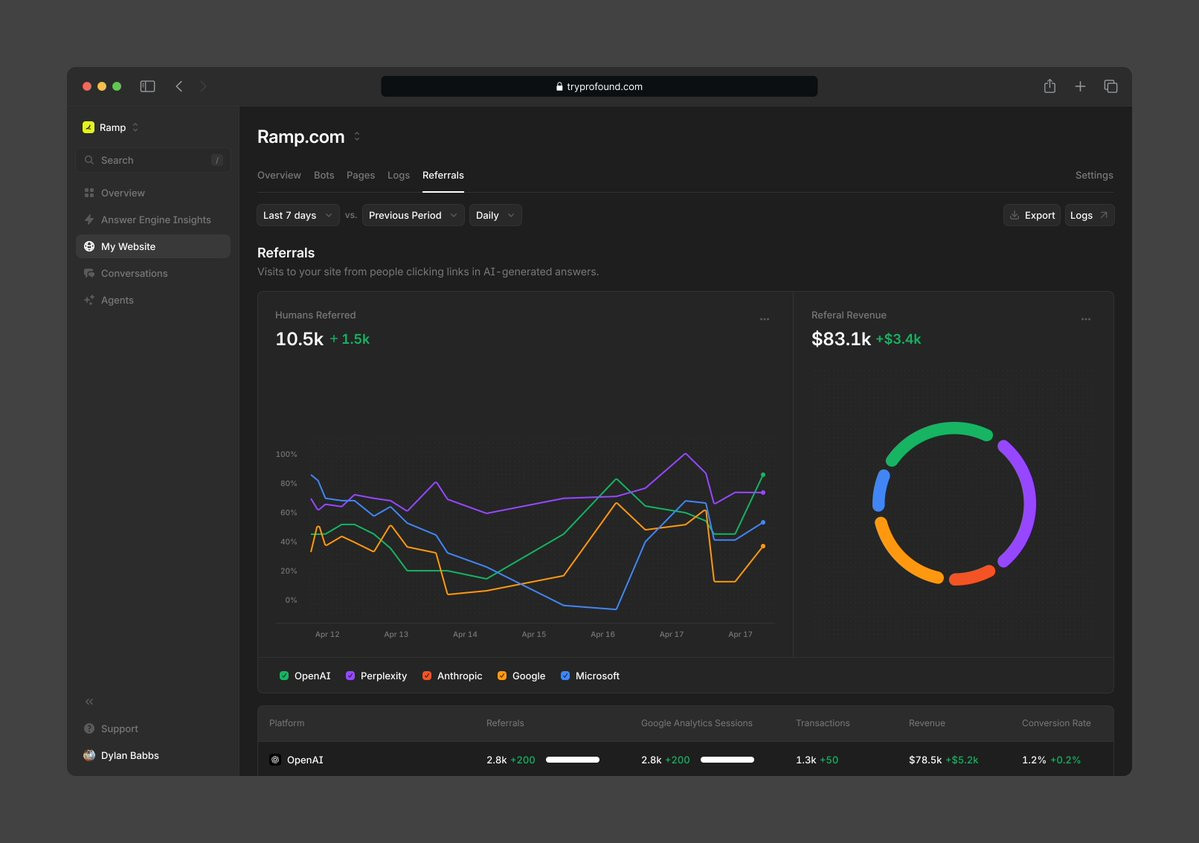This screenshot has width=1199, height=843.
Task: Click the lock icon in address bar
Action: pos(559,86)
